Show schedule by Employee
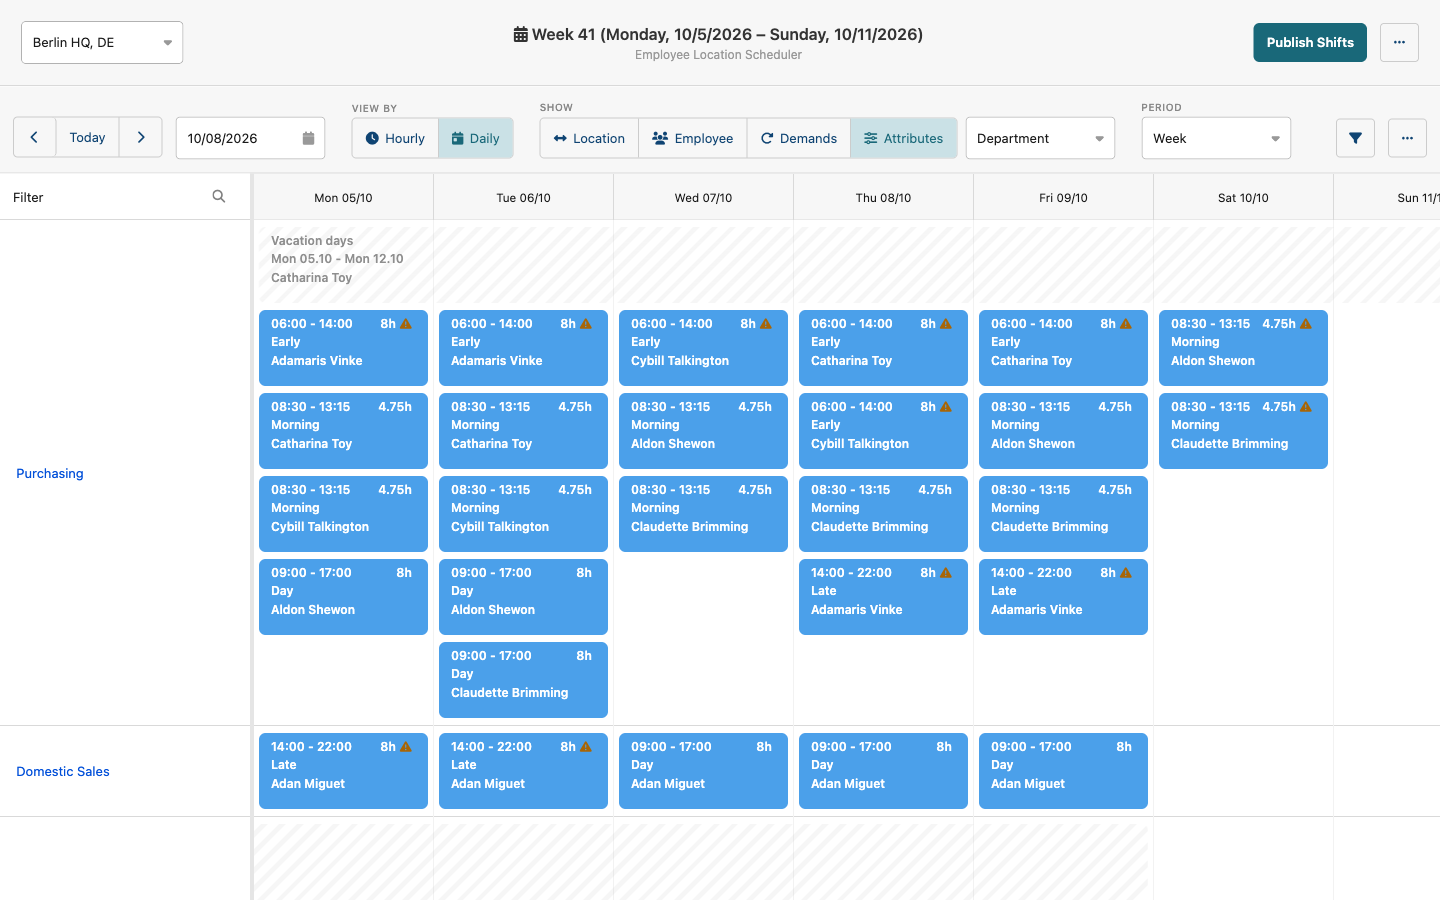The height and width of the screenshot is (900, 1440). [x=693, y=138]
